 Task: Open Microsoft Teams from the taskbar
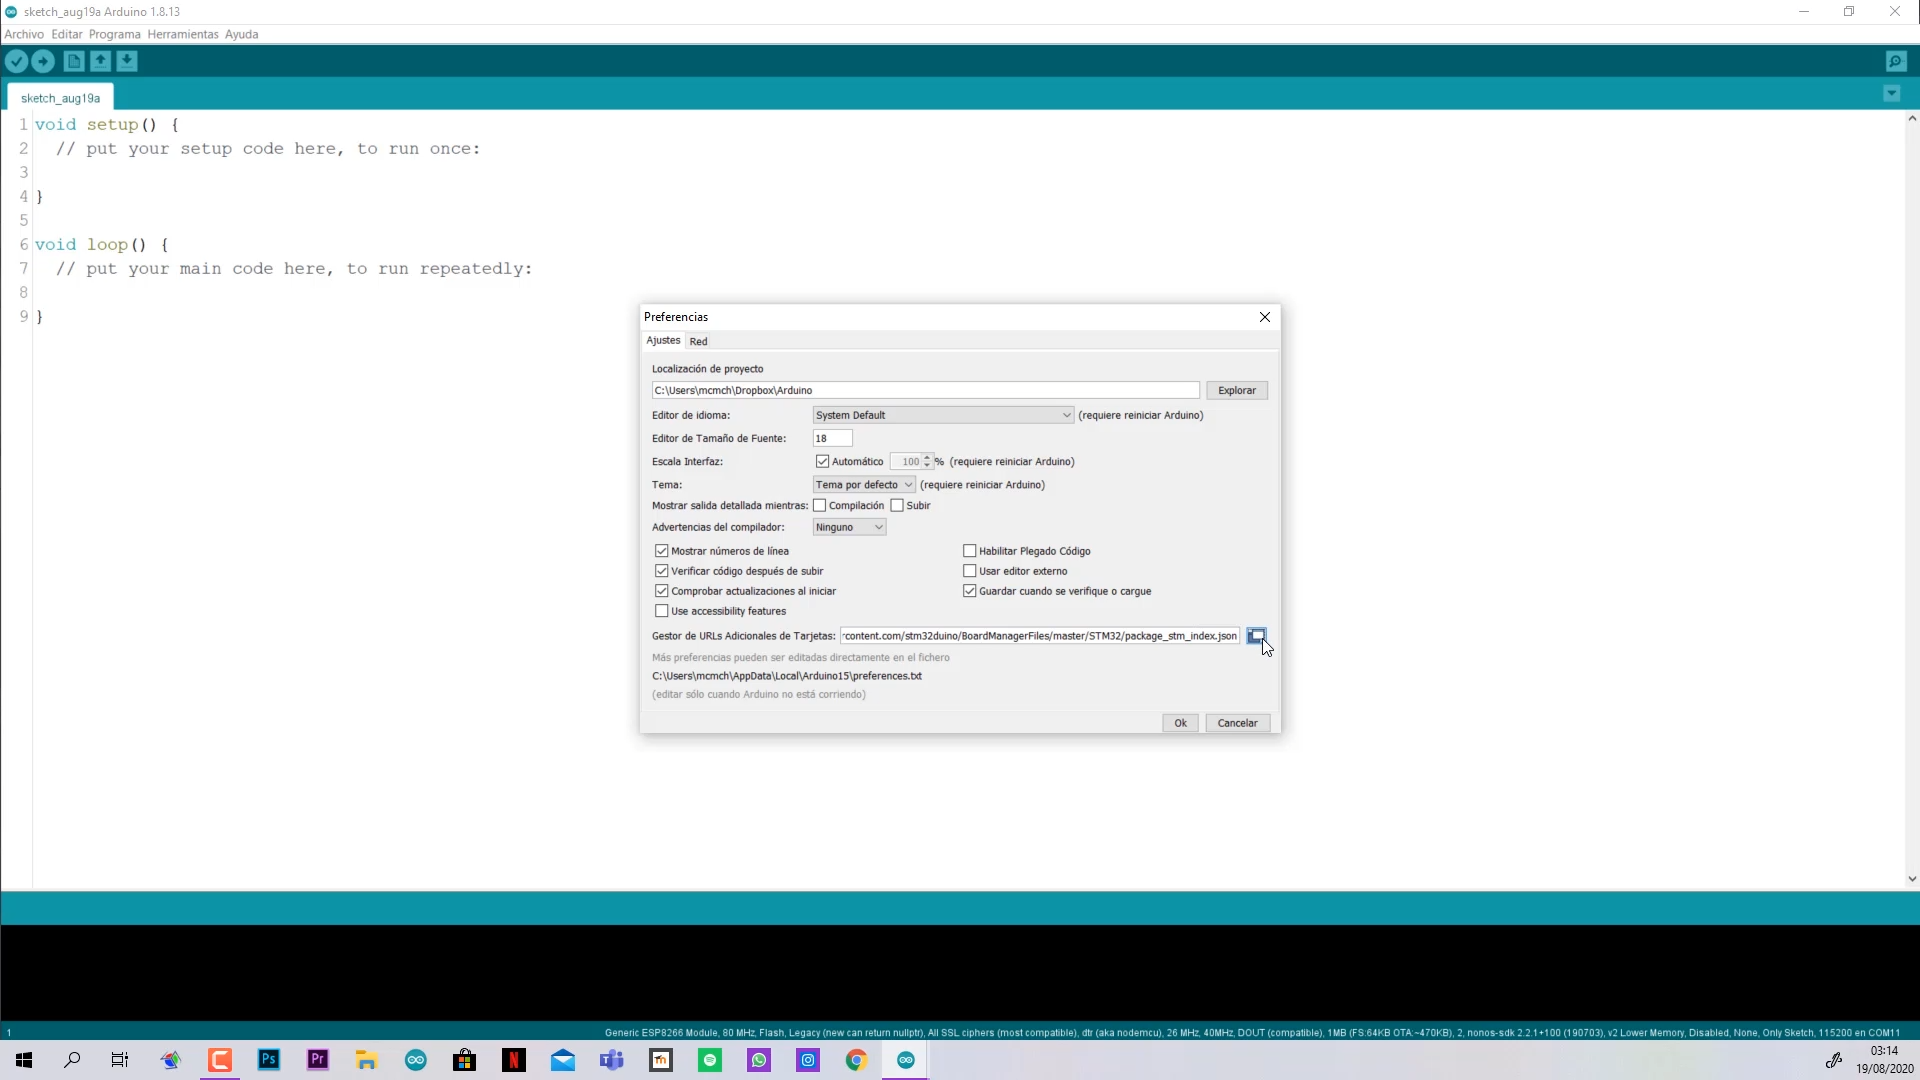[x=612, y=1060]
